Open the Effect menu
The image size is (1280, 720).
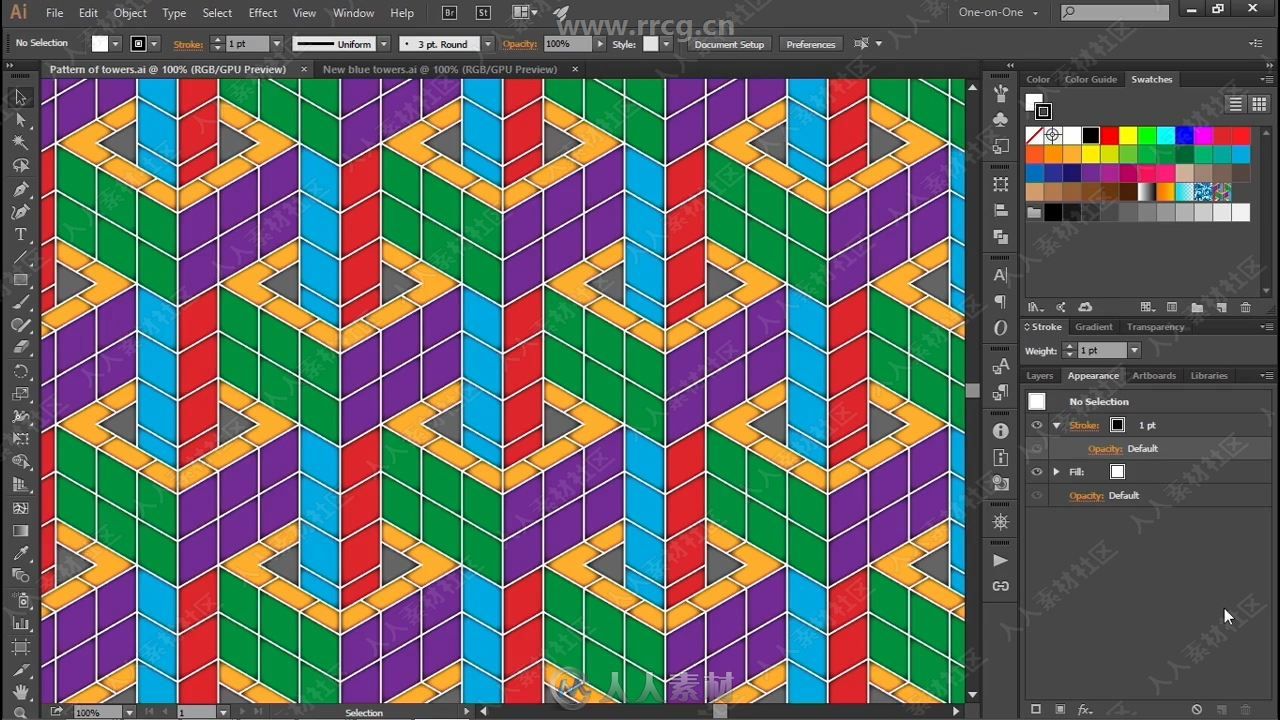click(x=263, y=13)
